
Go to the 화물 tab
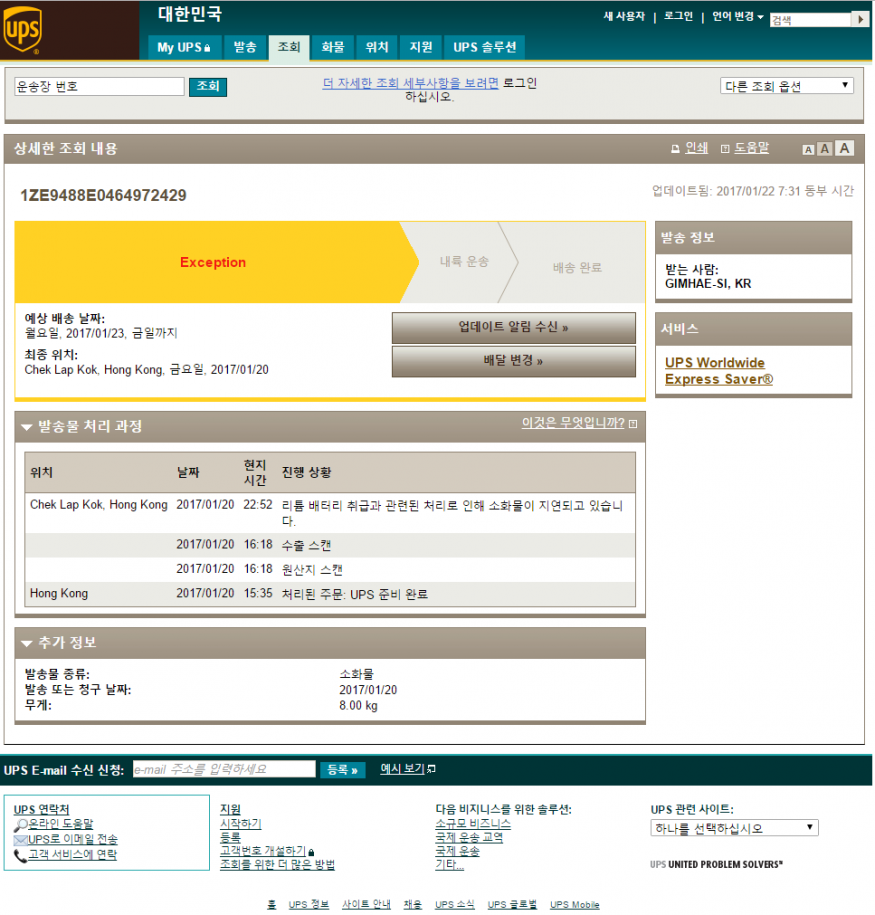point(333,47)
